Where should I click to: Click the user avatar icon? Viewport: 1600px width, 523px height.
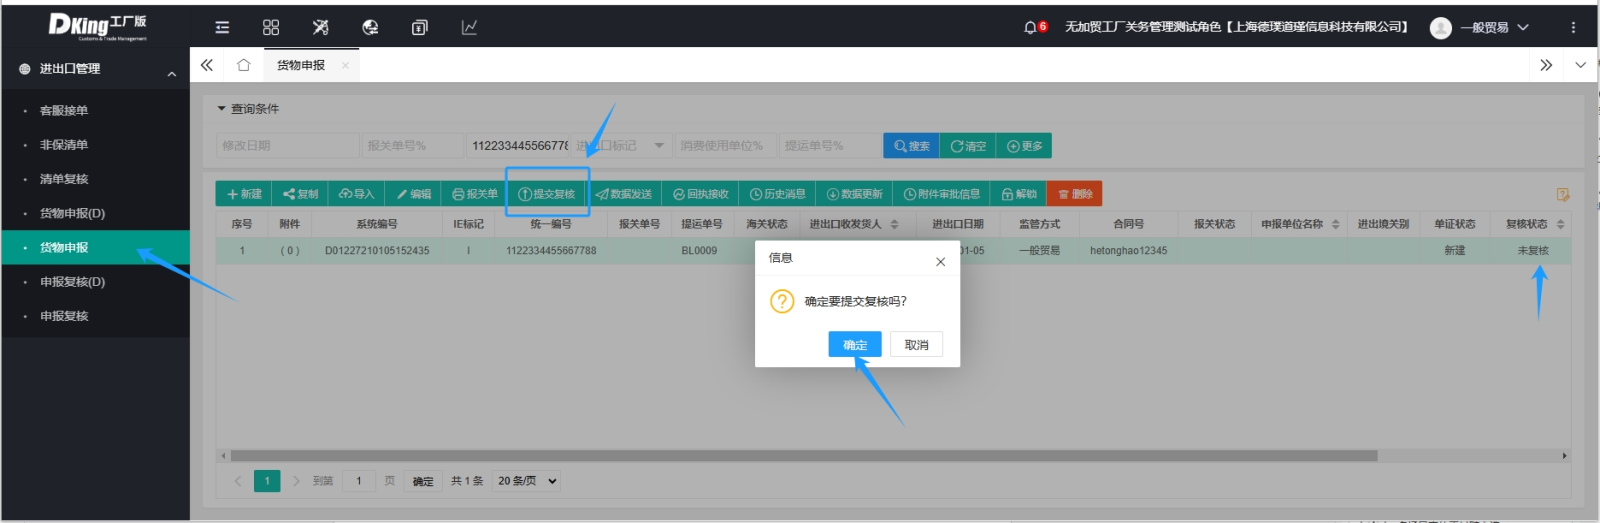tap(1441, 28)
